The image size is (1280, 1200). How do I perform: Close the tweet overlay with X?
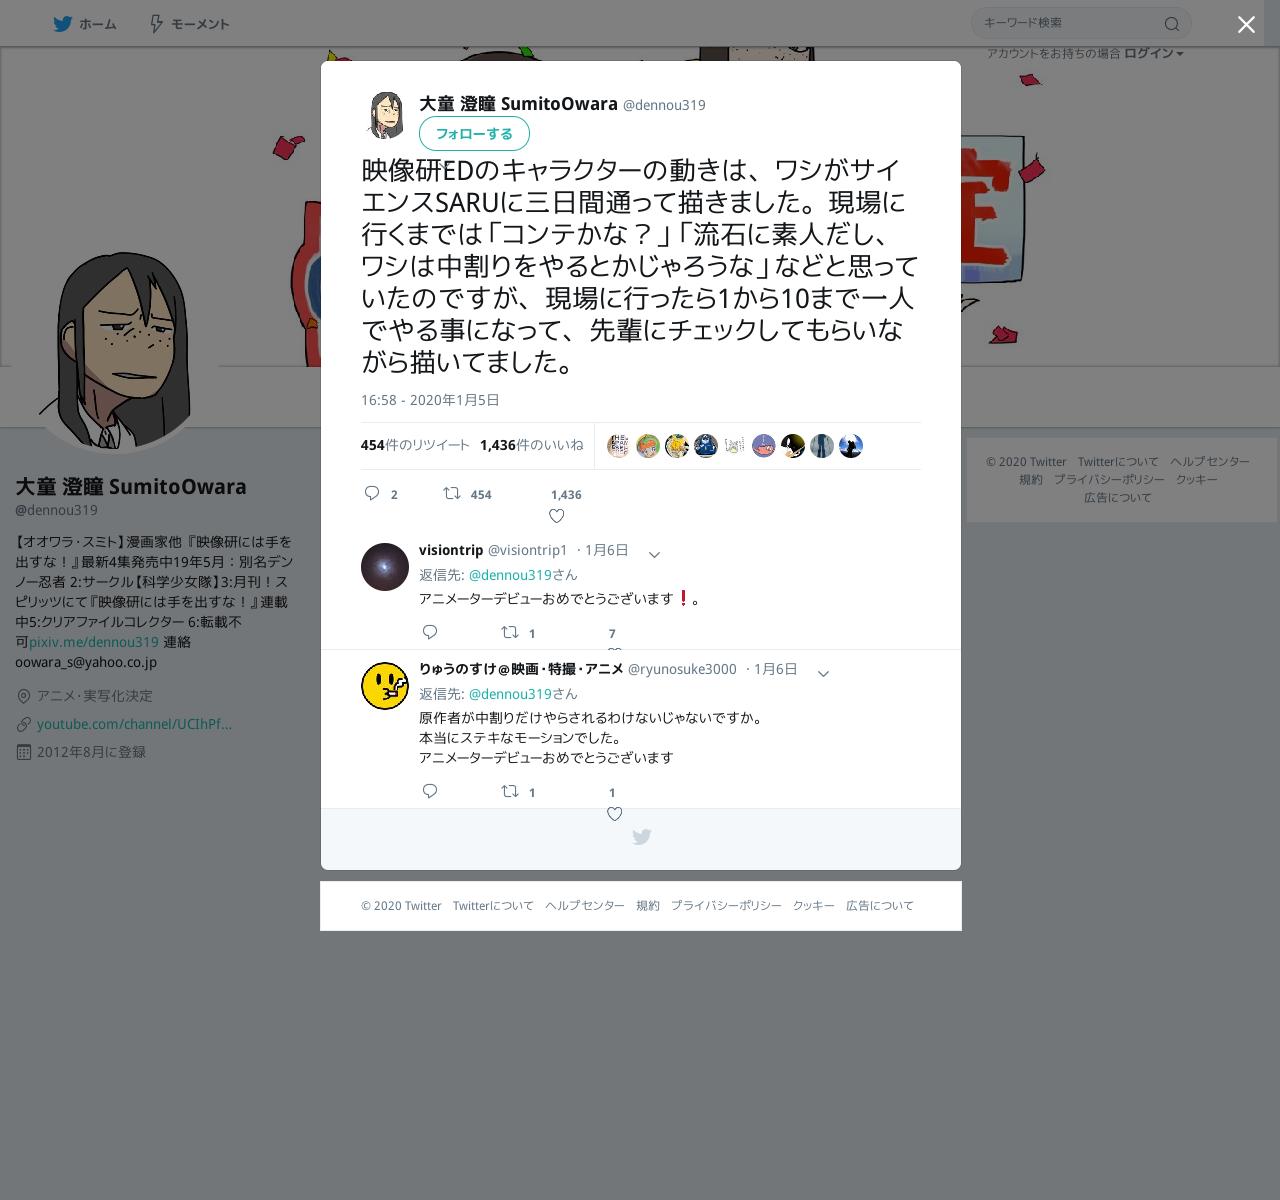[x=1246, y=25]
